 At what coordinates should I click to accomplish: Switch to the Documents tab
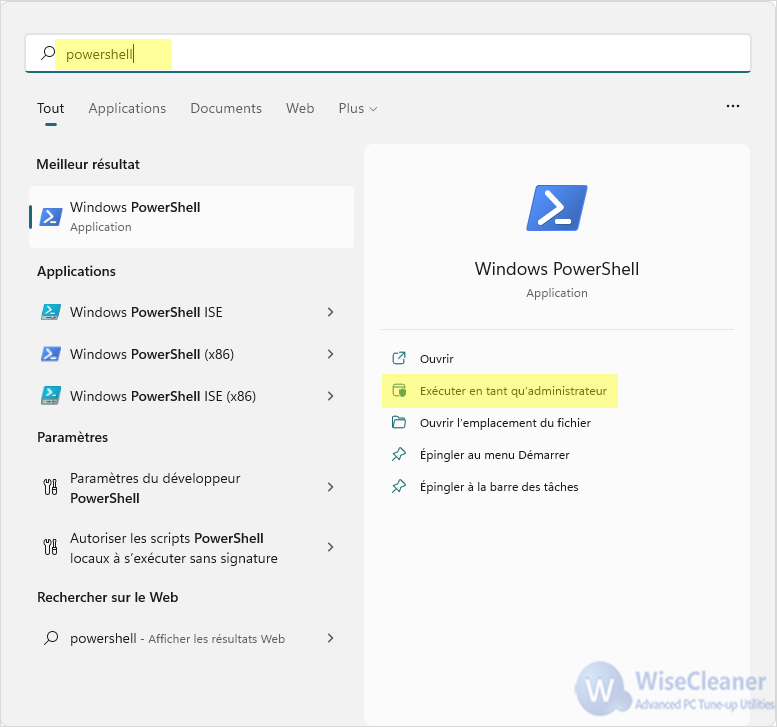tap(226, 108)
